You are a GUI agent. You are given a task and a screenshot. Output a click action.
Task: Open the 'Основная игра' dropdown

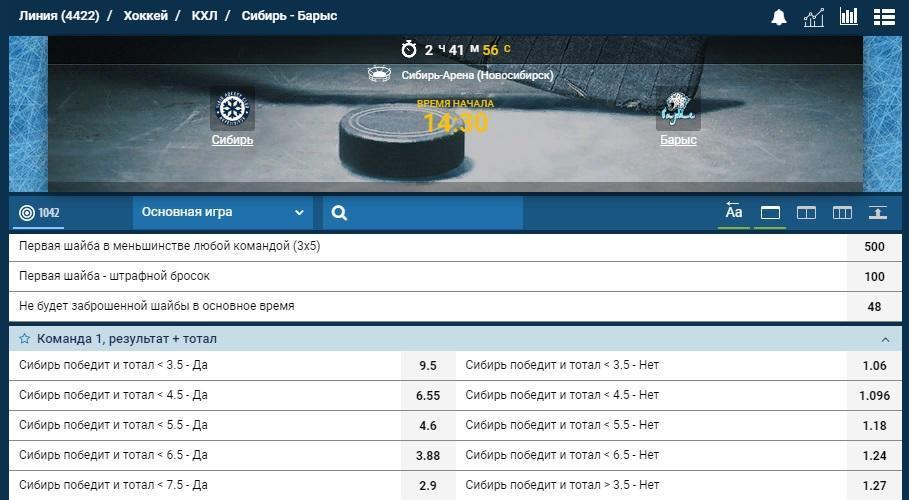(222, 212)
